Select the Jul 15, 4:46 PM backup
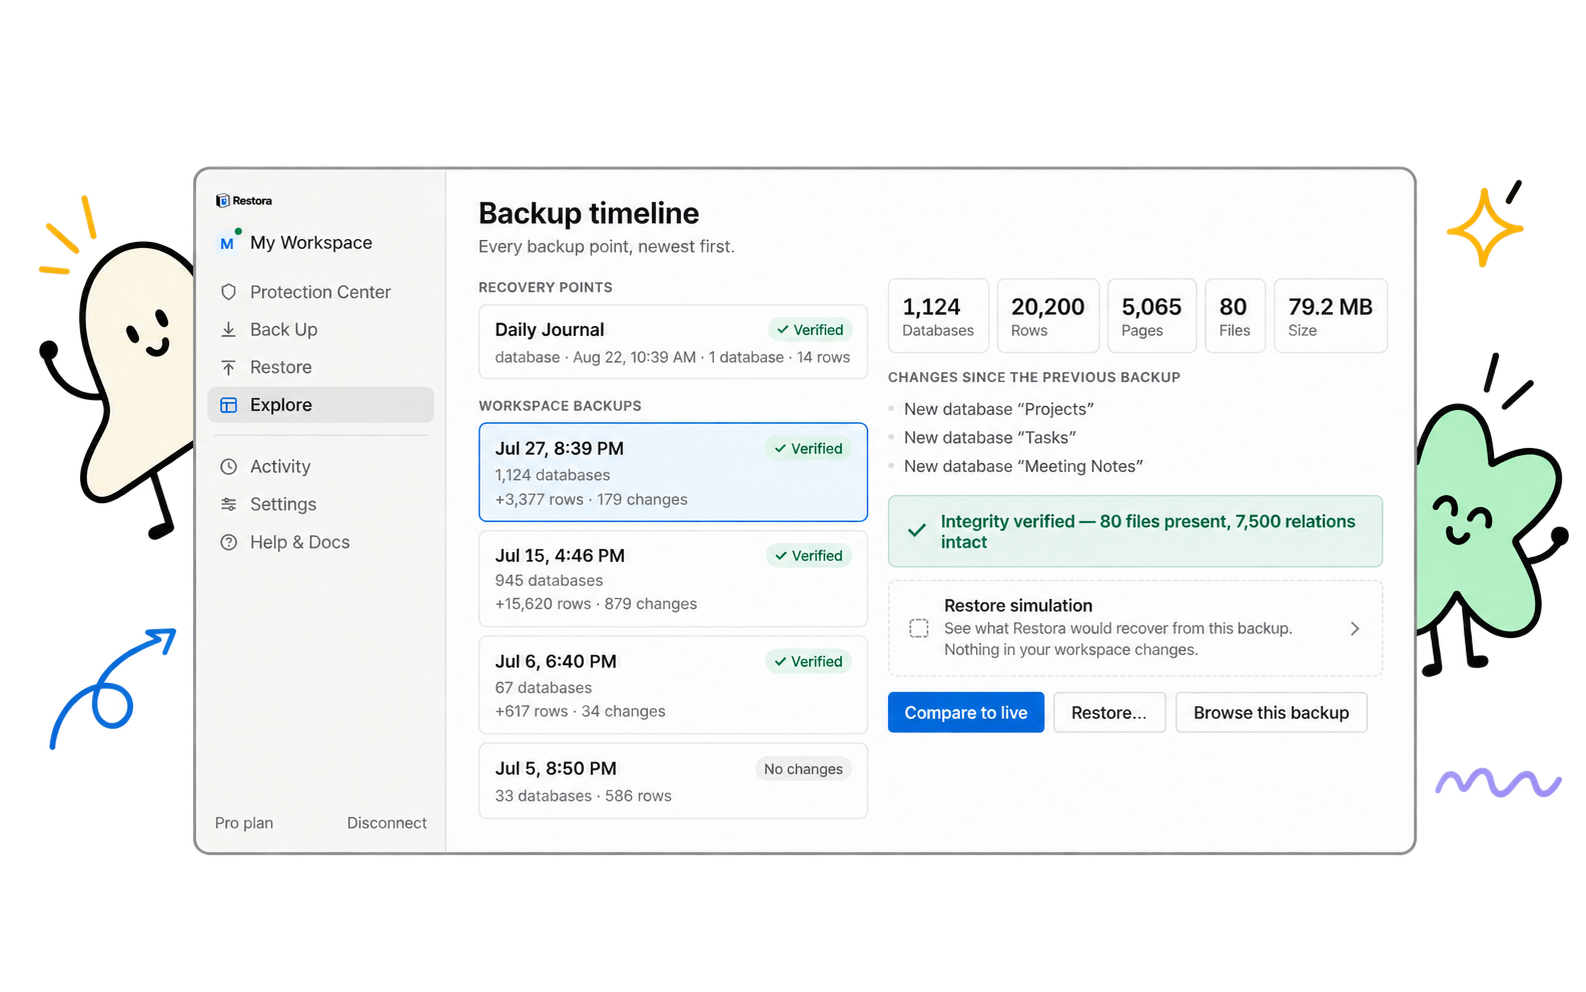The image size is (1586, 992). (x=673, y=579)
